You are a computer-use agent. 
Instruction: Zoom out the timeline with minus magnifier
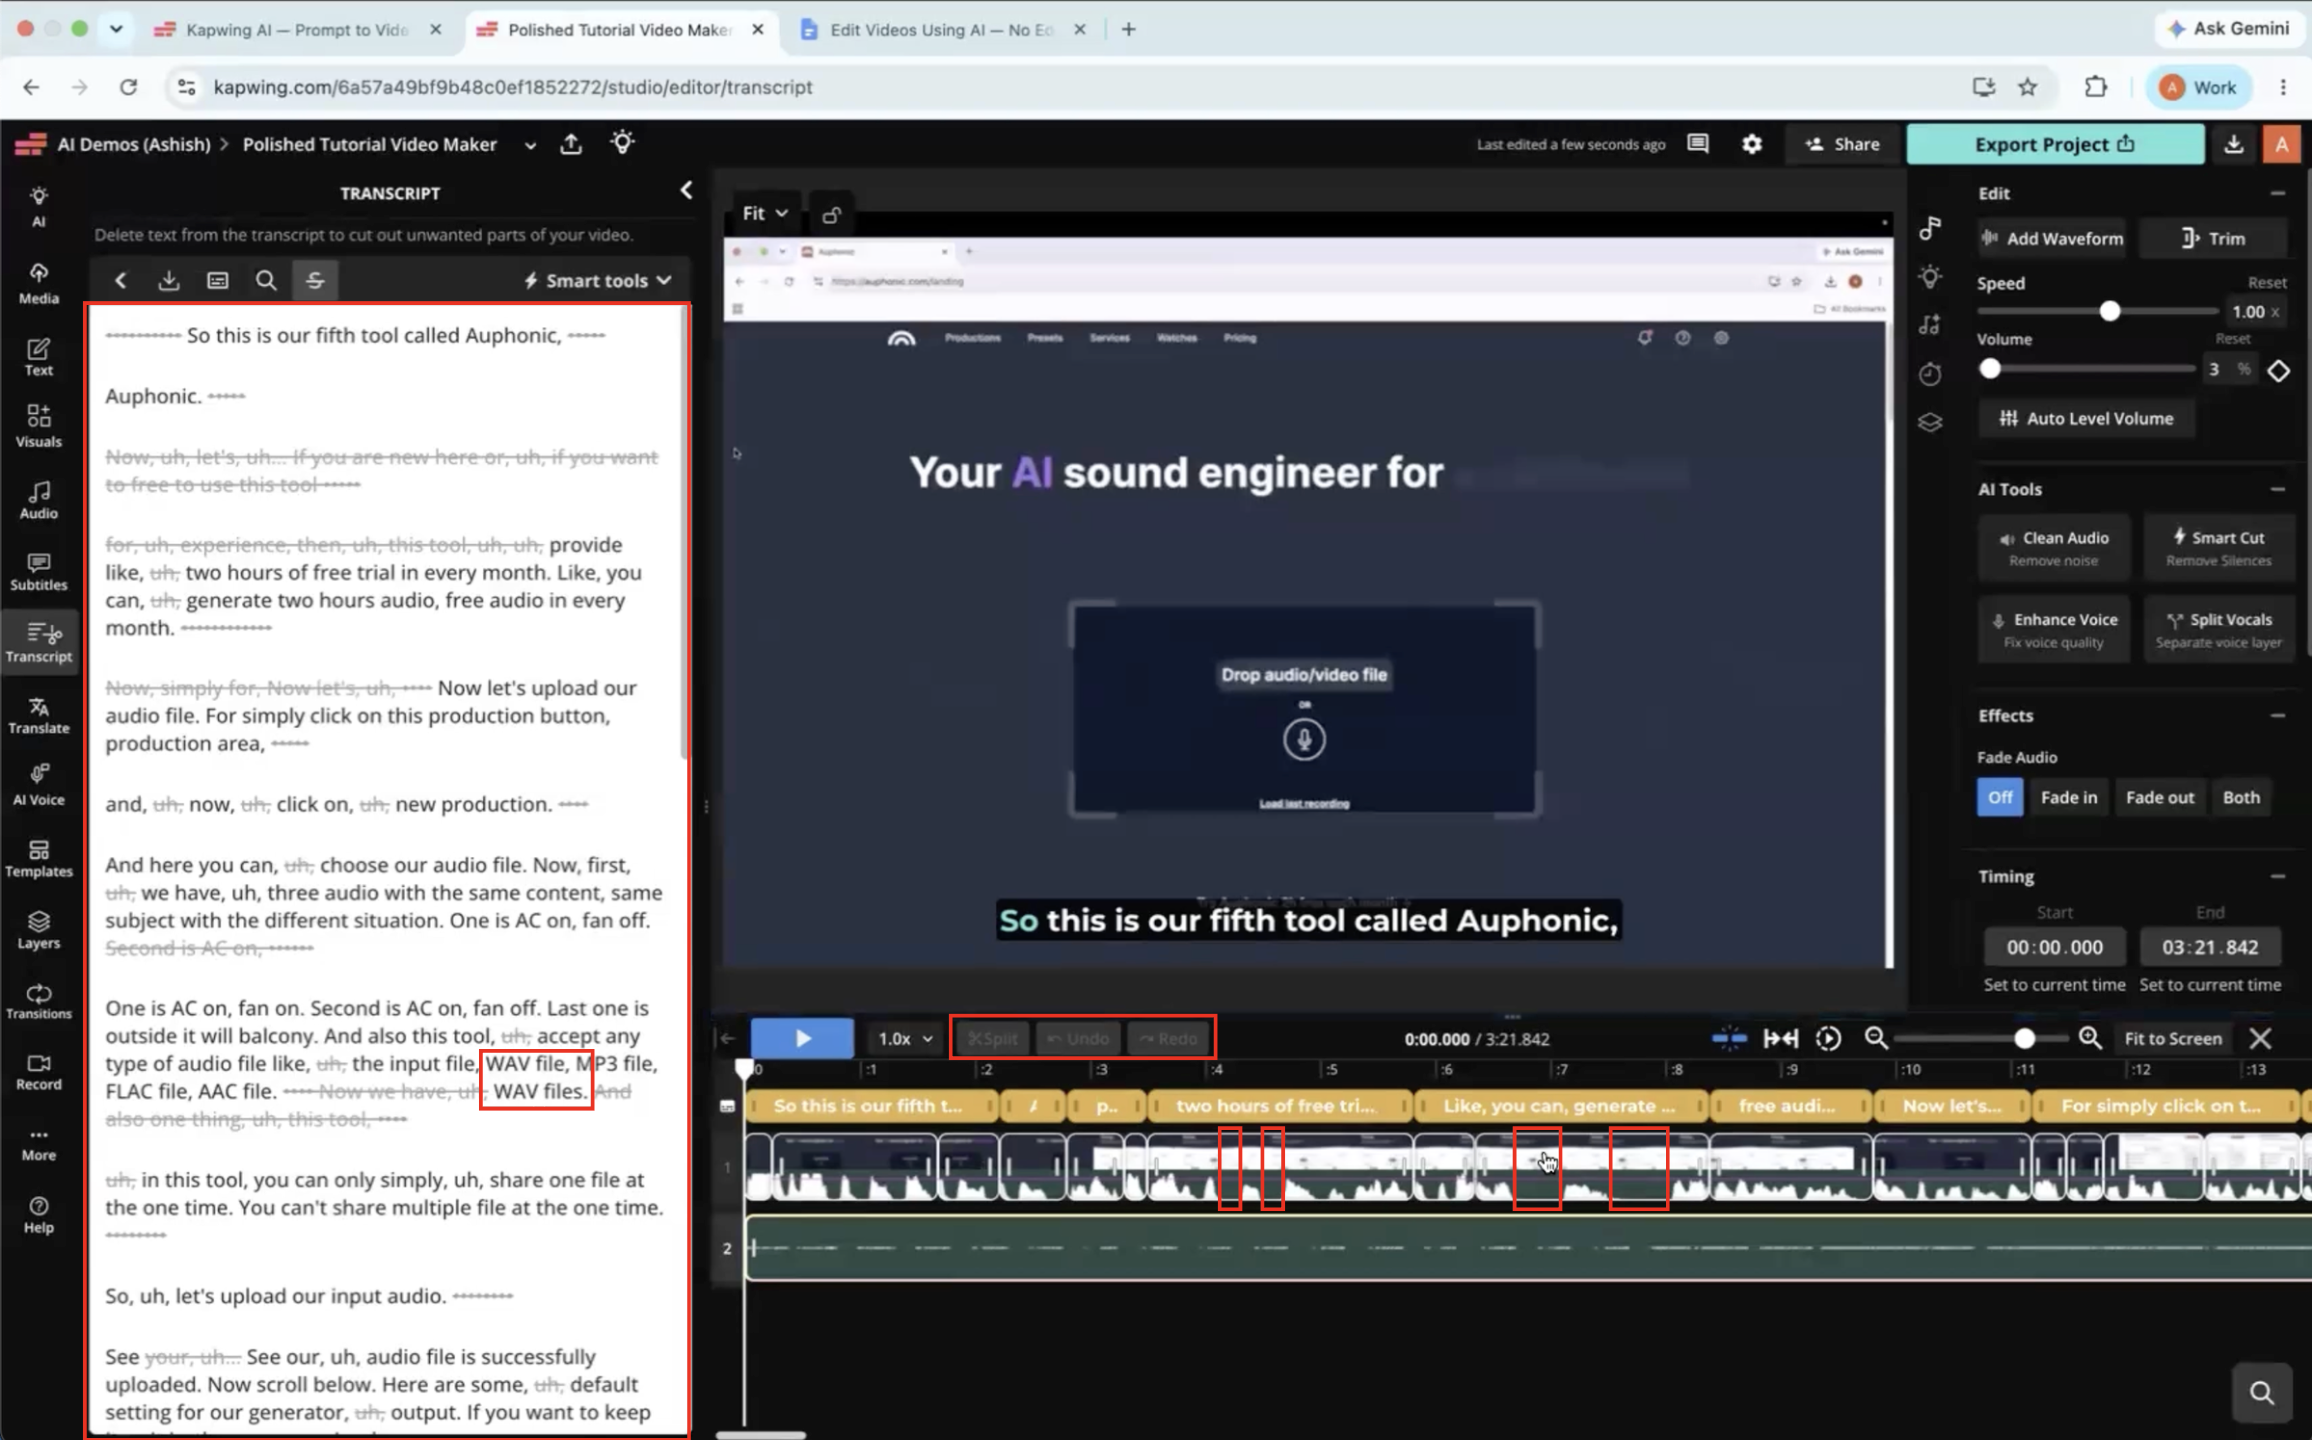[x=1876, y=1038]
